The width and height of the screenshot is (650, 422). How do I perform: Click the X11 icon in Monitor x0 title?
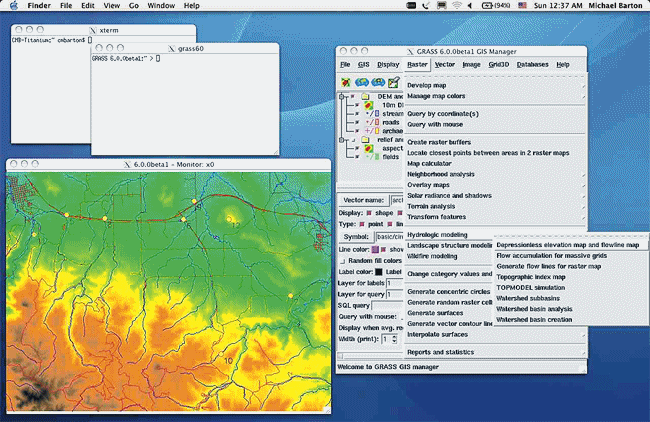point(127,165)
